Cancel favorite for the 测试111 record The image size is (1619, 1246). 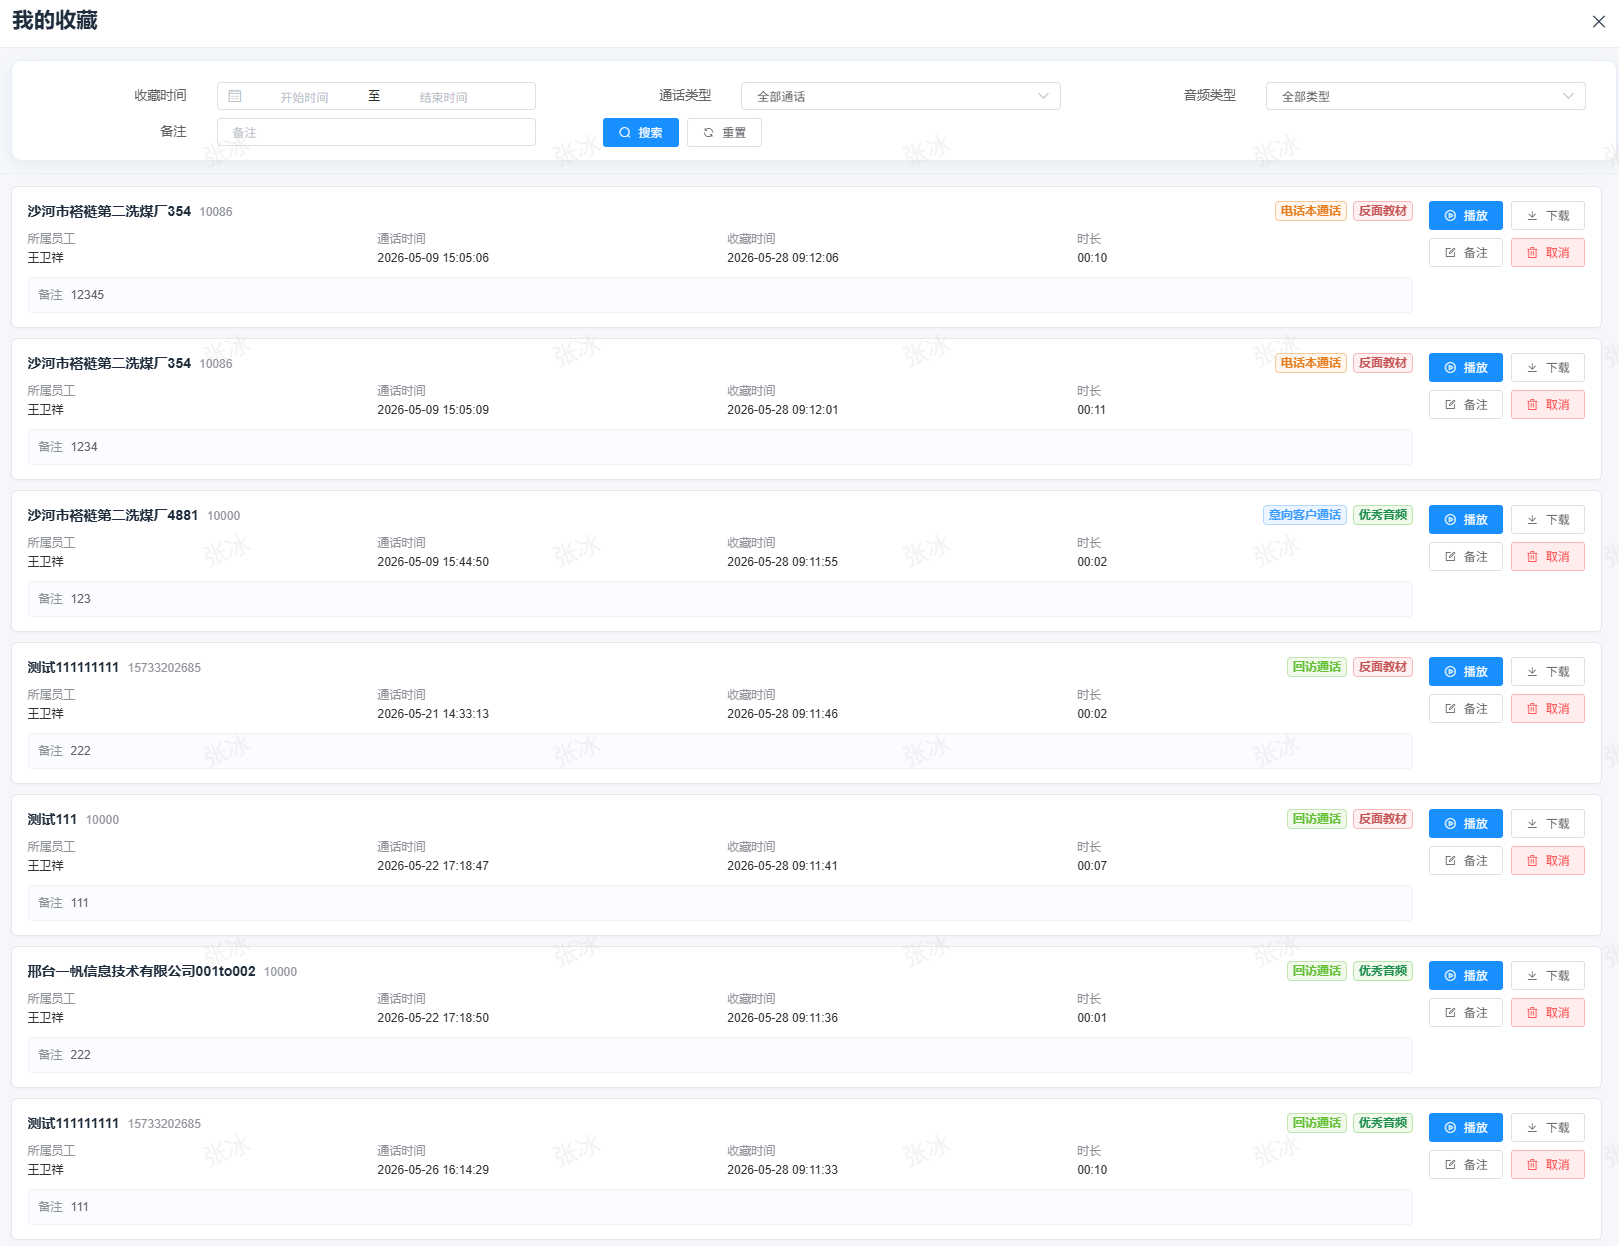1547,860
